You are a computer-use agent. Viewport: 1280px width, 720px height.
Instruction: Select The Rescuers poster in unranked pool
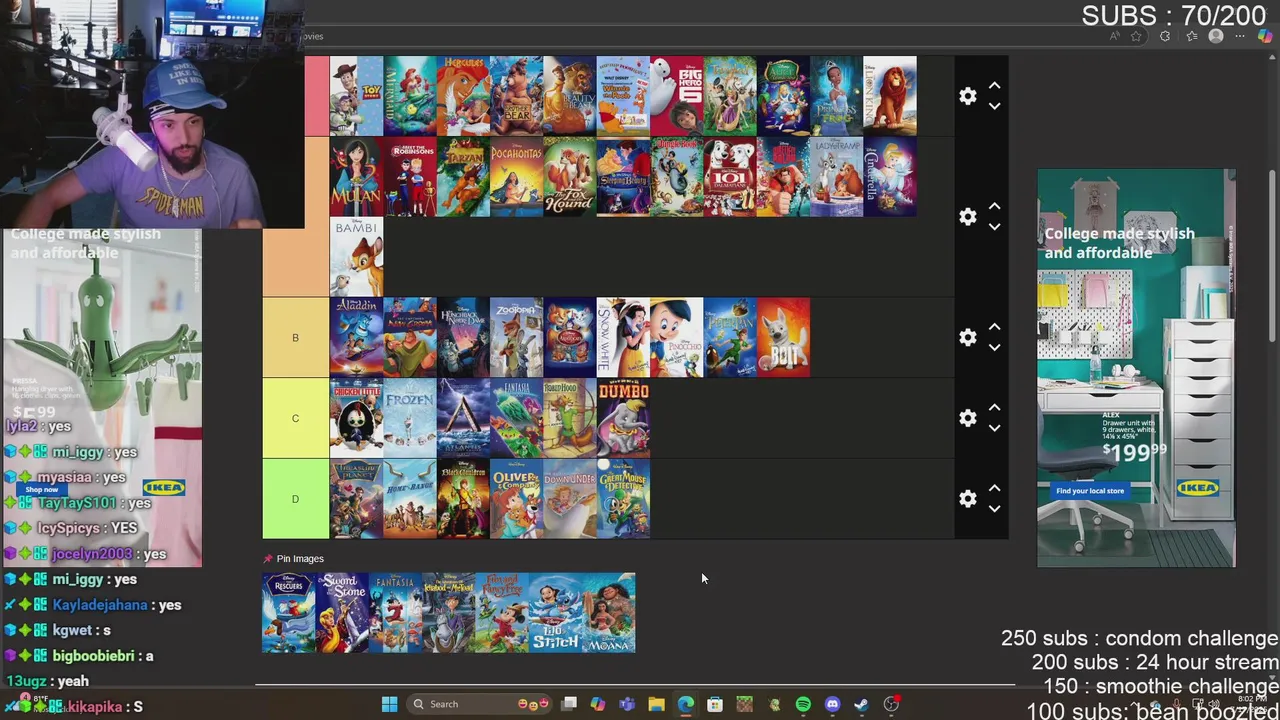288,613
